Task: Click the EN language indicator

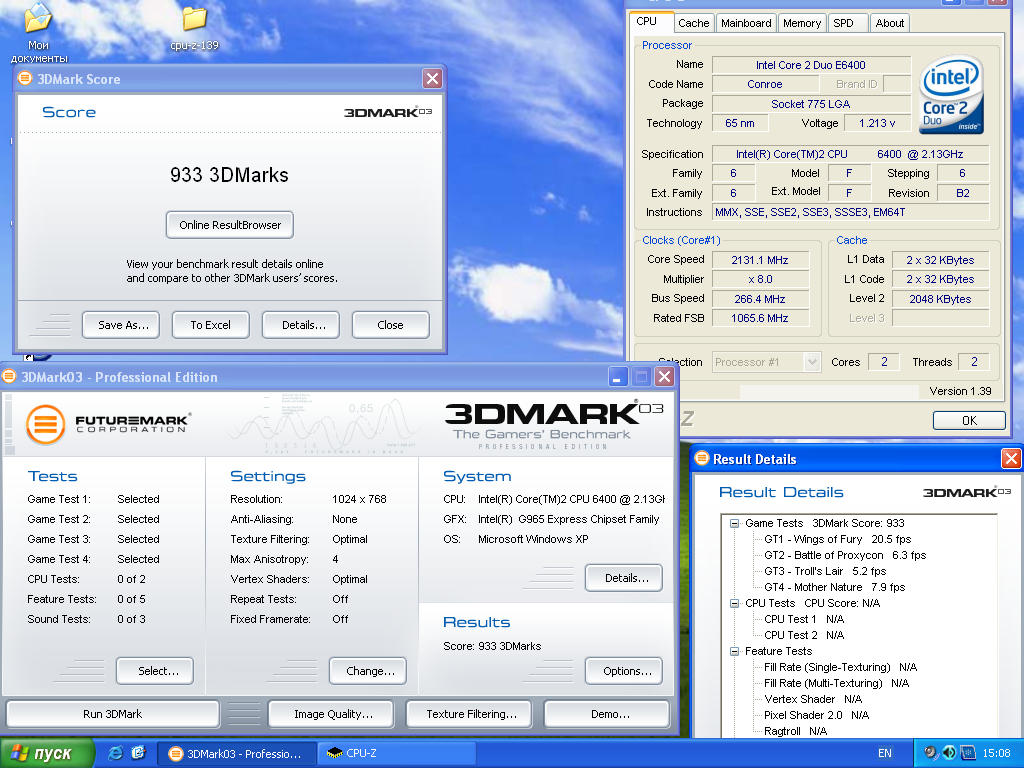Action: tap(884, 753)
